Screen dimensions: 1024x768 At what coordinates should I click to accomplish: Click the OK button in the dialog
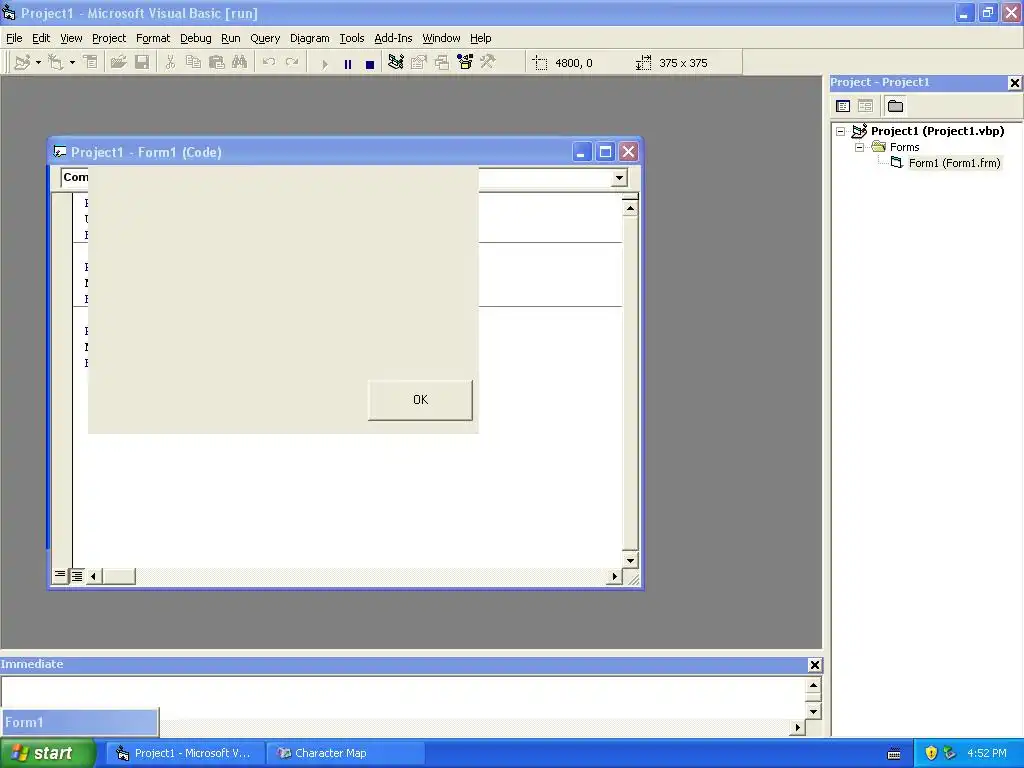(x=421, y=400)
